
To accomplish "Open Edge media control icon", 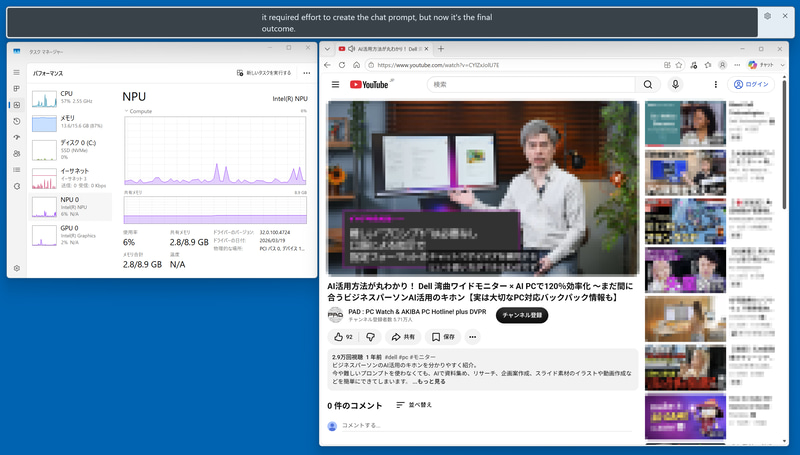I will [x=693, y=65].
